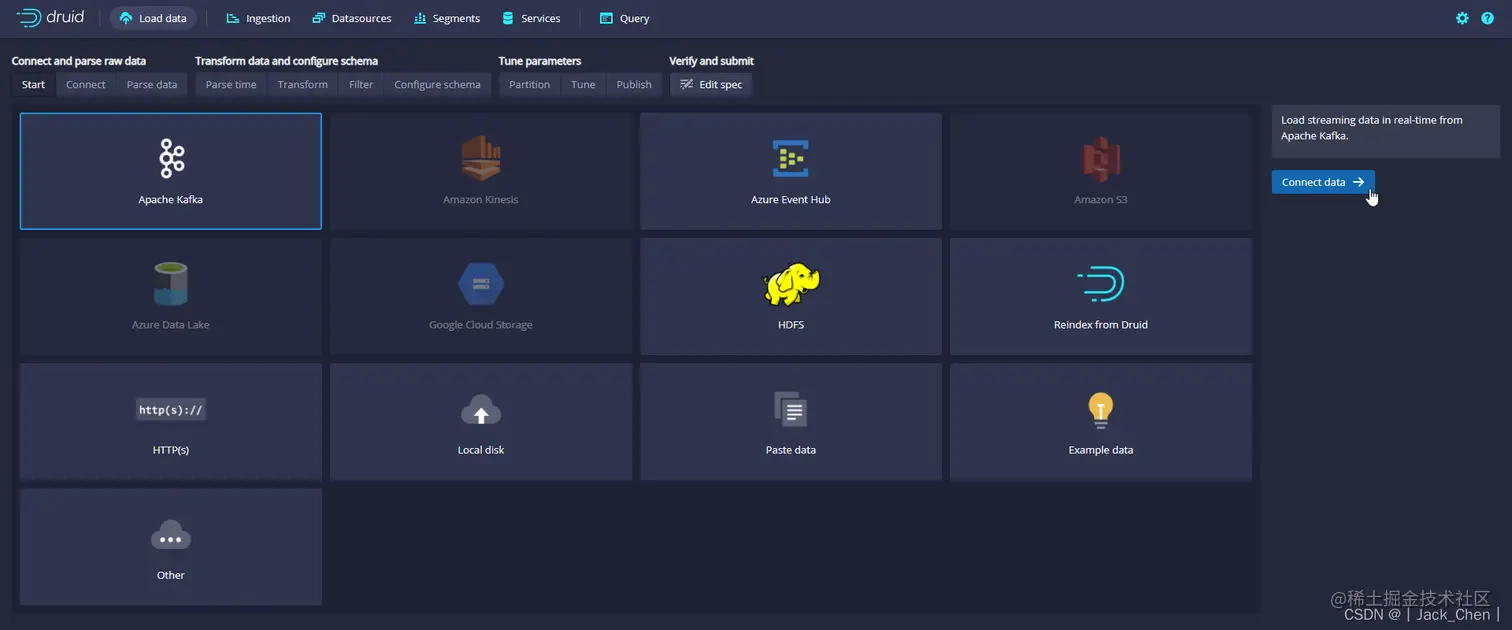Open the Query view
The height and width of the screenshot is (630, 1512).
624,18
